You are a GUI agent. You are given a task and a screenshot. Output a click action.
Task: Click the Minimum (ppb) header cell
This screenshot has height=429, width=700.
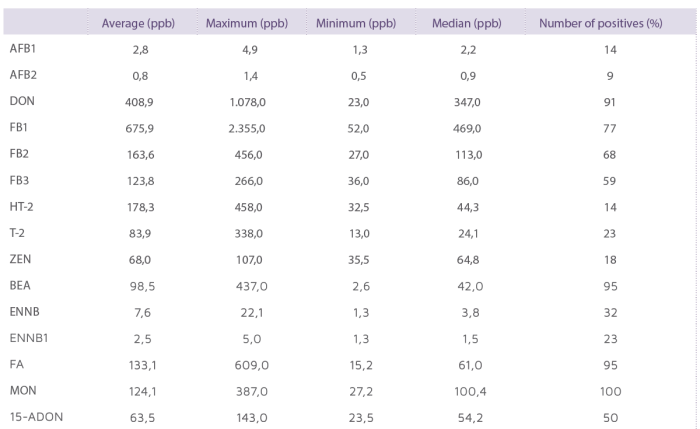pos(356,23)
